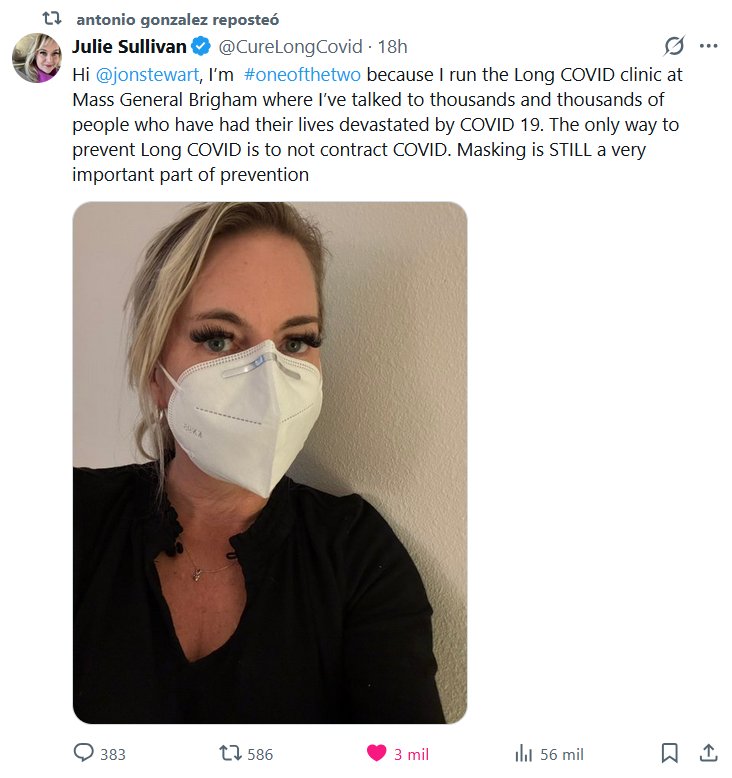The width and height of the screenshot is (732, 778).
Task: Open the share upload arrow icon
Action: tap(708, 753)
